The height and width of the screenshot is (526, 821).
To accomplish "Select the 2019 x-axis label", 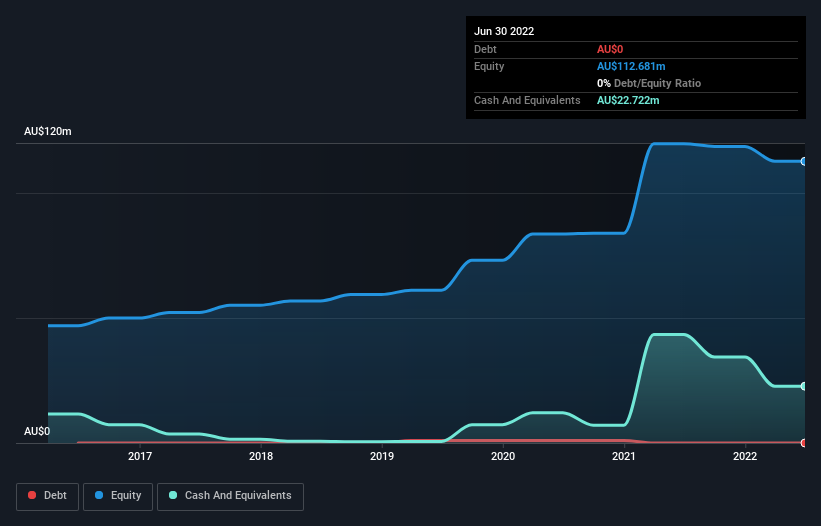I will [382, 456].
